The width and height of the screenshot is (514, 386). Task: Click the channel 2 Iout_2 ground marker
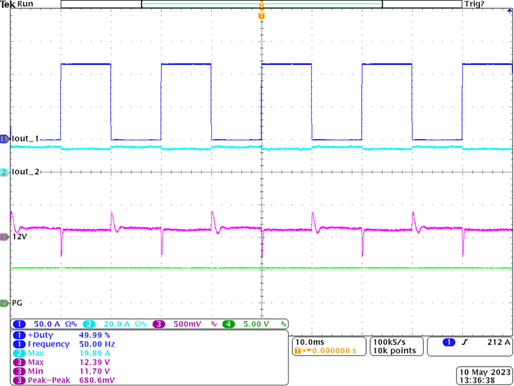(x=5, y=172)
